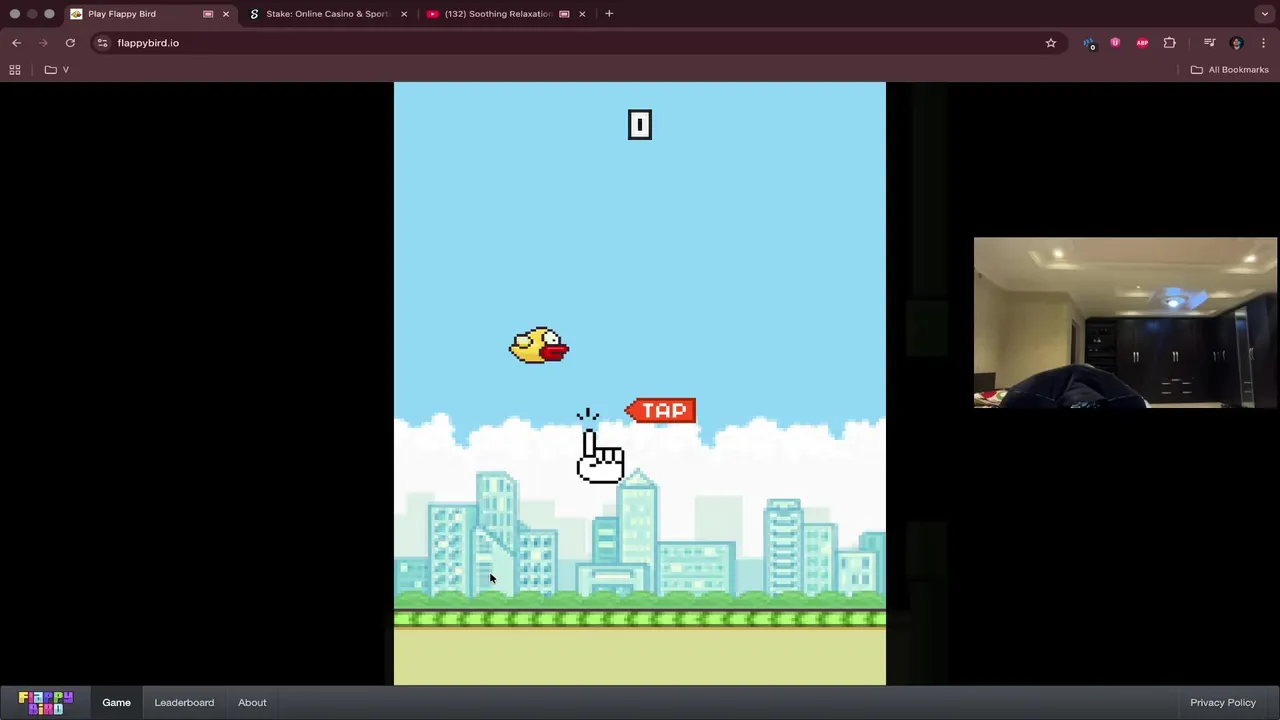1280x720 pixels.
Task: Open the Chrome three-dot menu
Action: pyautogui.click(x=1263, y=43)
